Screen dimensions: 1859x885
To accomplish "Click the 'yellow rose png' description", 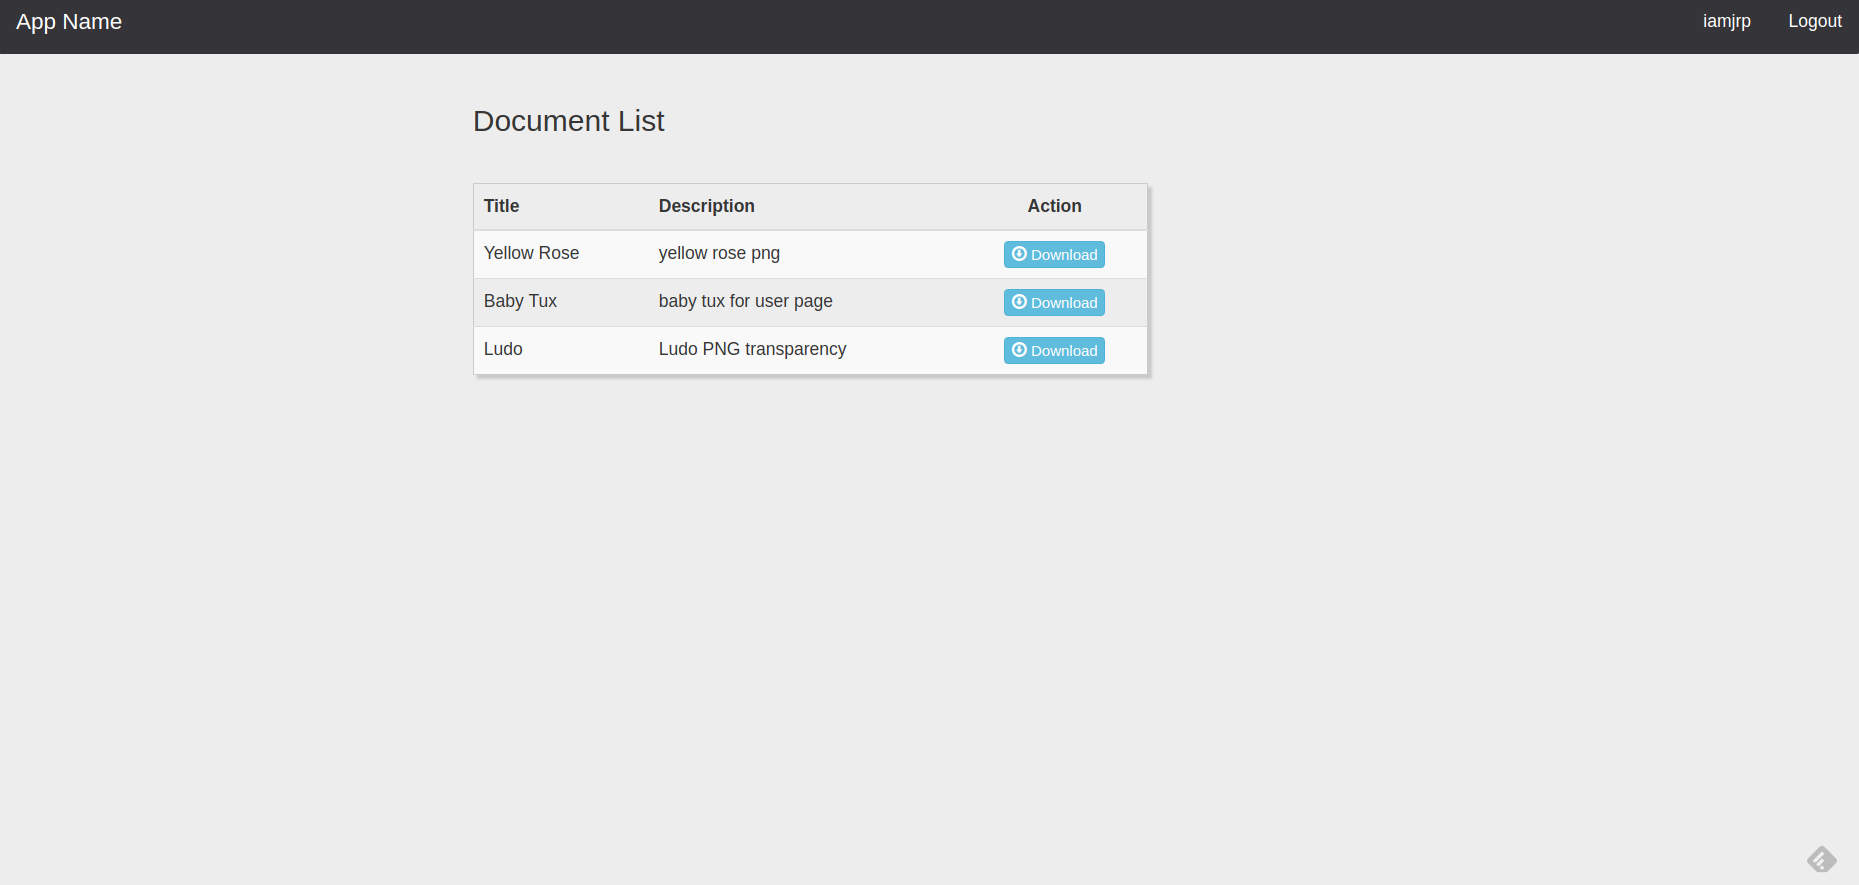I will coord(719,253).
